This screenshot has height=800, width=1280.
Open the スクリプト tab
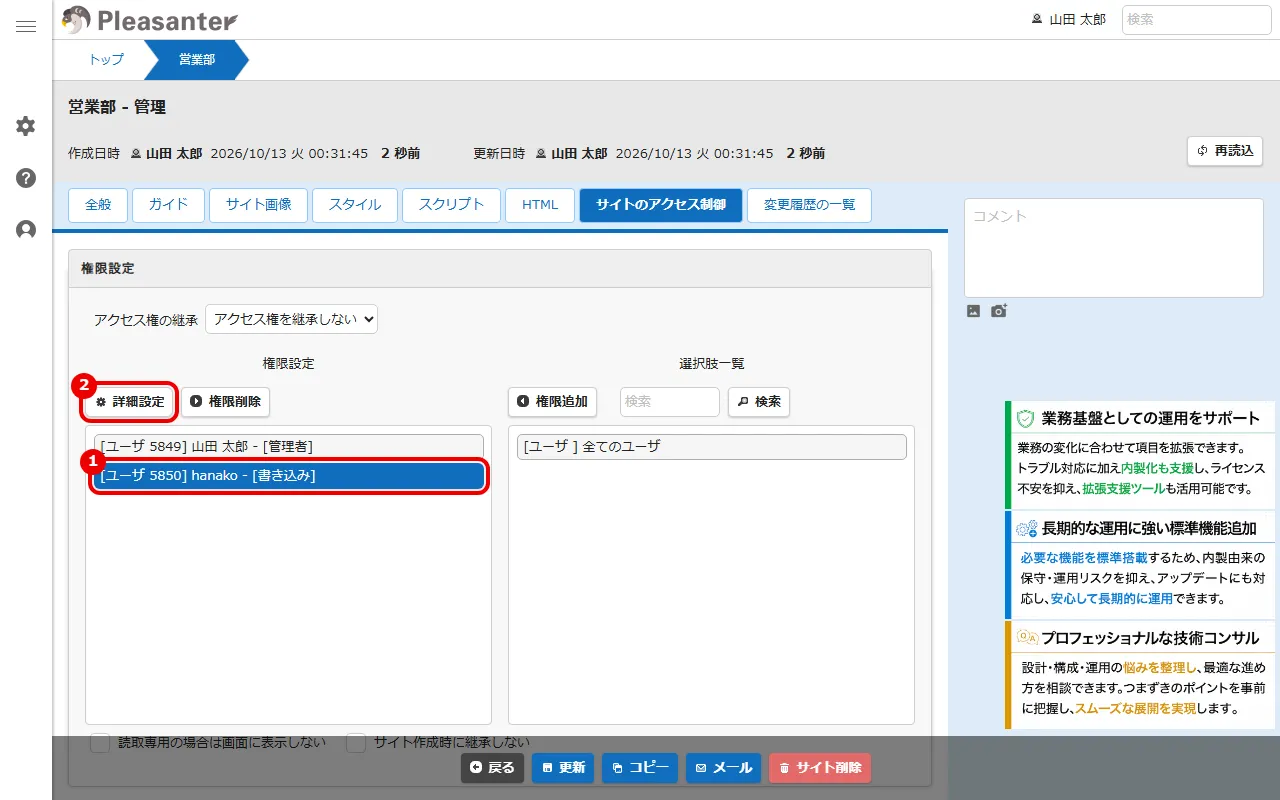tap(451, 205)
